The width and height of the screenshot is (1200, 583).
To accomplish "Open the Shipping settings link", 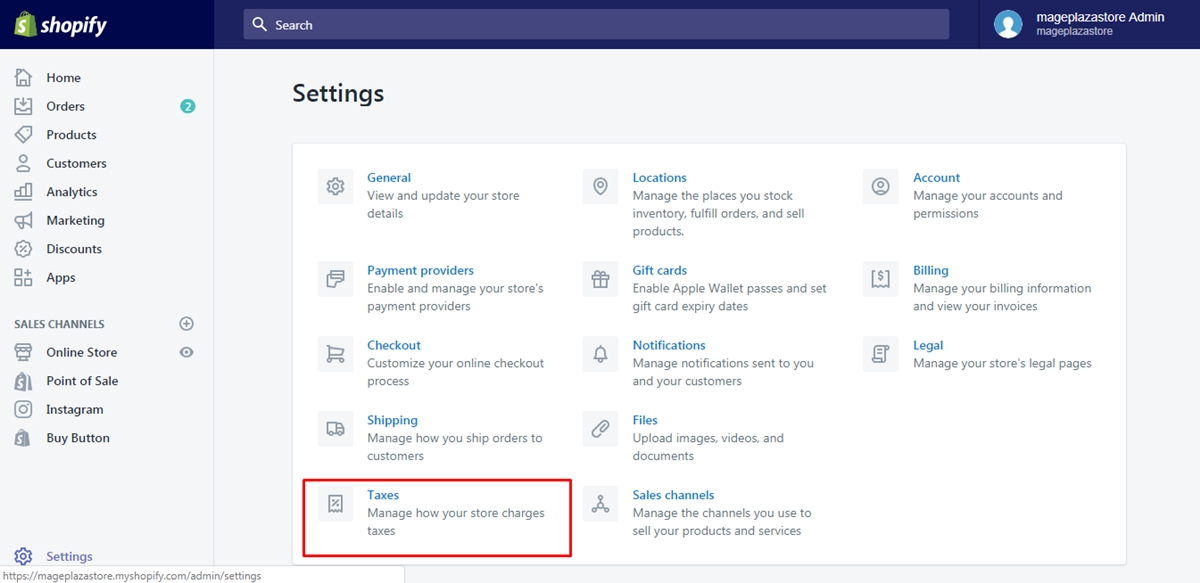I will (x=392, y=420).
